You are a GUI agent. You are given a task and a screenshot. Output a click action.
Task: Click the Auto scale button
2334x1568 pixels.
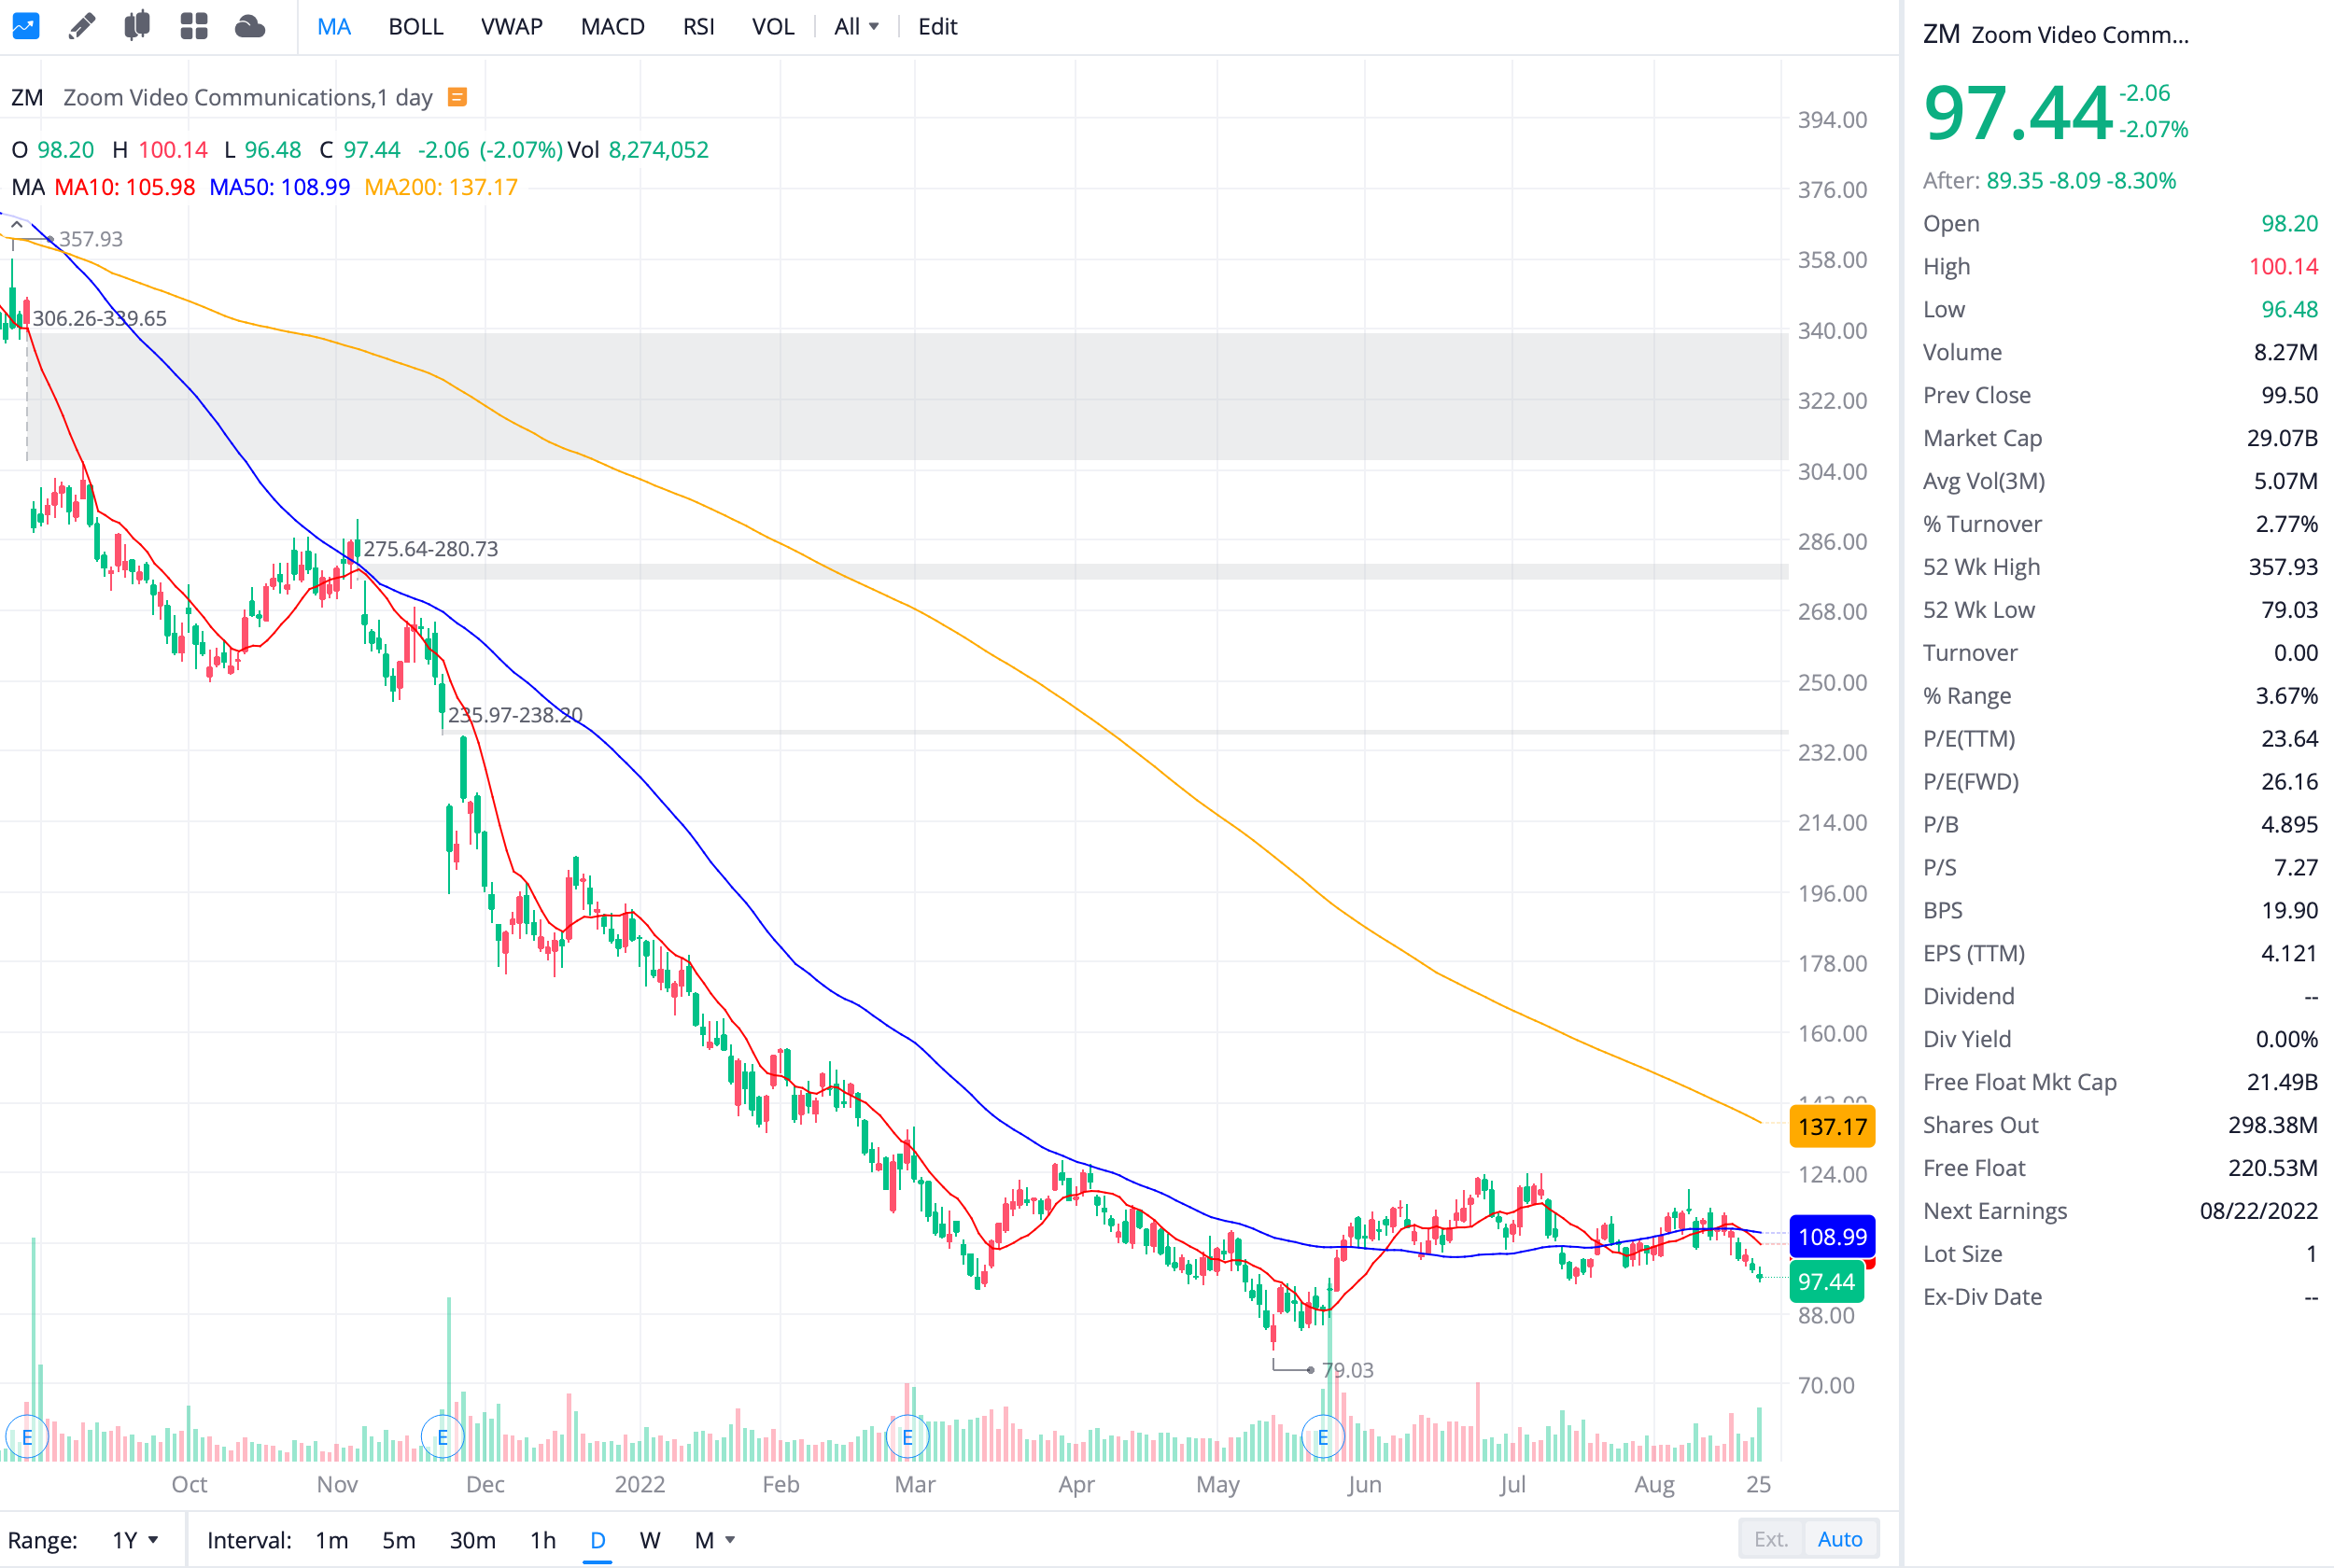[x=1839, y=1539]
